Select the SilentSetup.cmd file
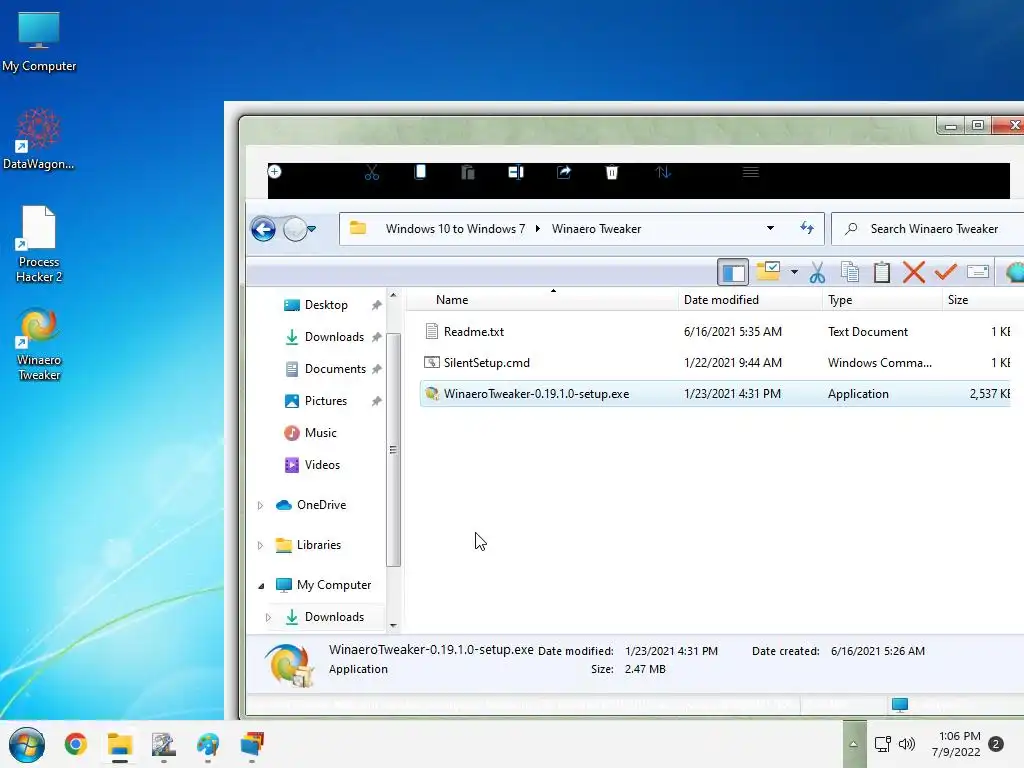 click(x=715, y=362)
